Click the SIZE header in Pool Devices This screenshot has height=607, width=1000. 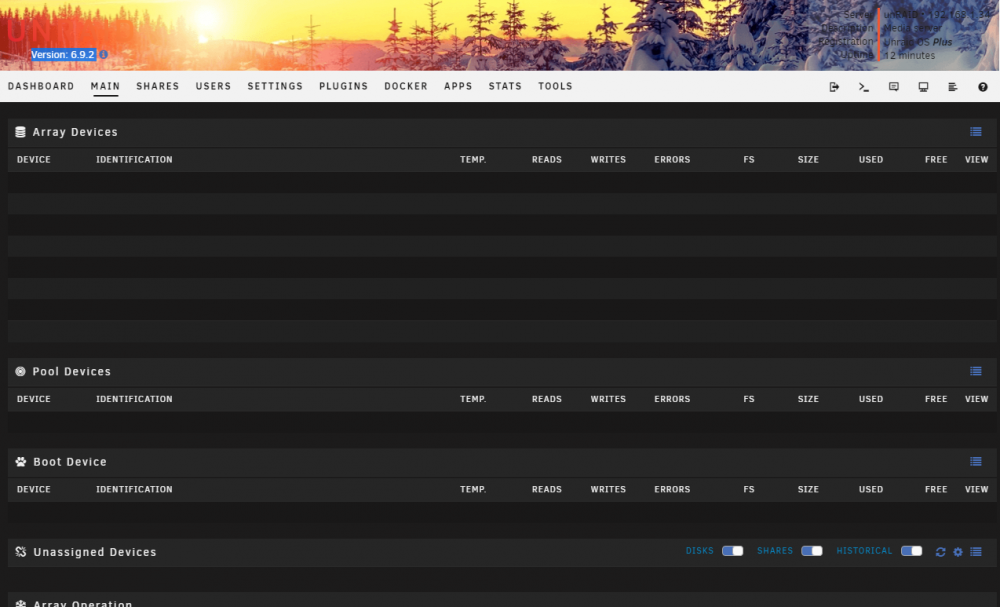point(808,399)
